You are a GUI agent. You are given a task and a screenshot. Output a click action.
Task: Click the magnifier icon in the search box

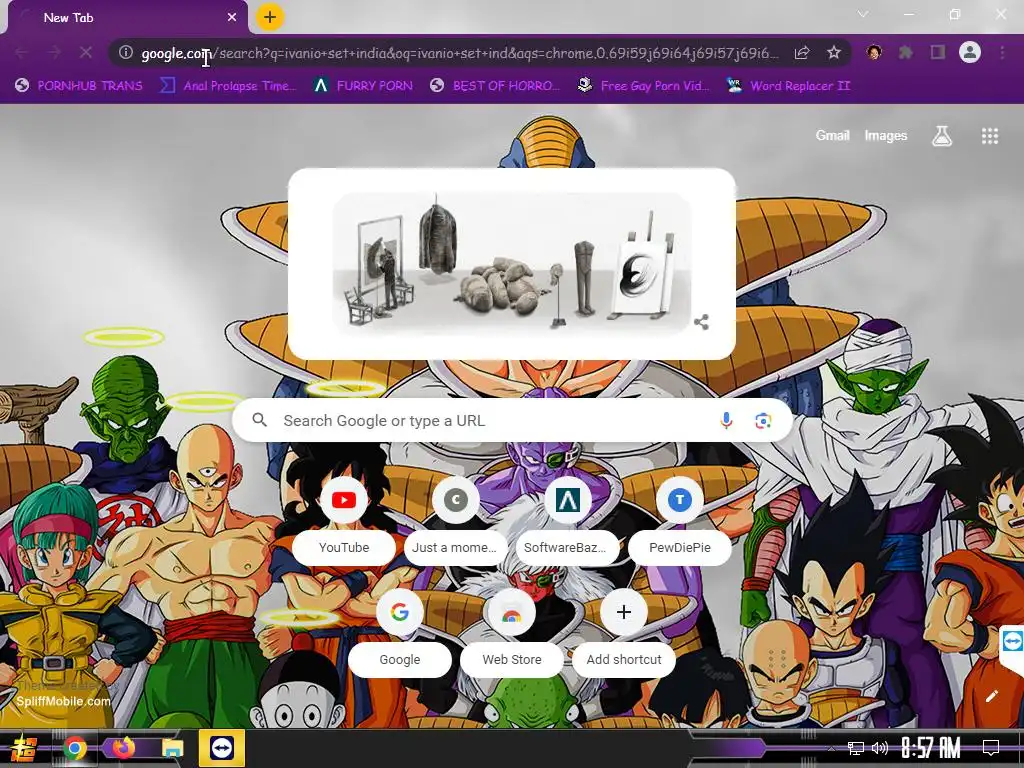(259, 420)
